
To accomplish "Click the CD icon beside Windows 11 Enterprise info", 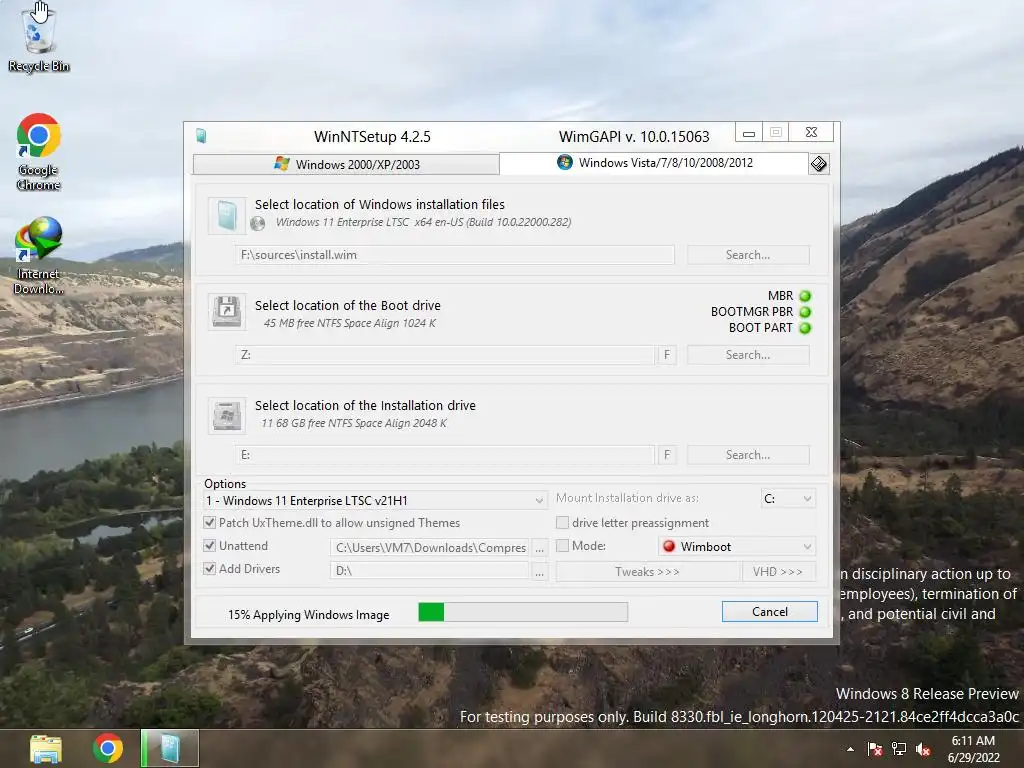I will [x=258, y=223].
